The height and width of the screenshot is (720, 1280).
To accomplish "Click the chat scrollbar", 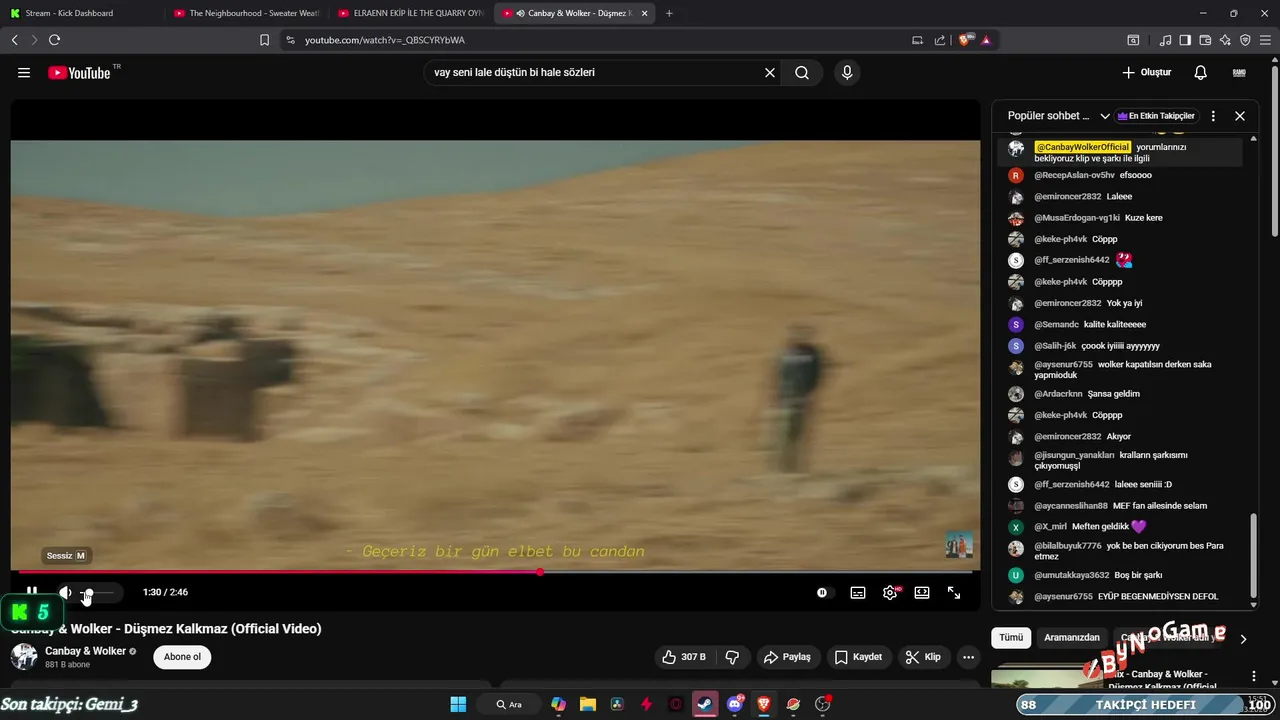I will click(x=1254, y=556).
